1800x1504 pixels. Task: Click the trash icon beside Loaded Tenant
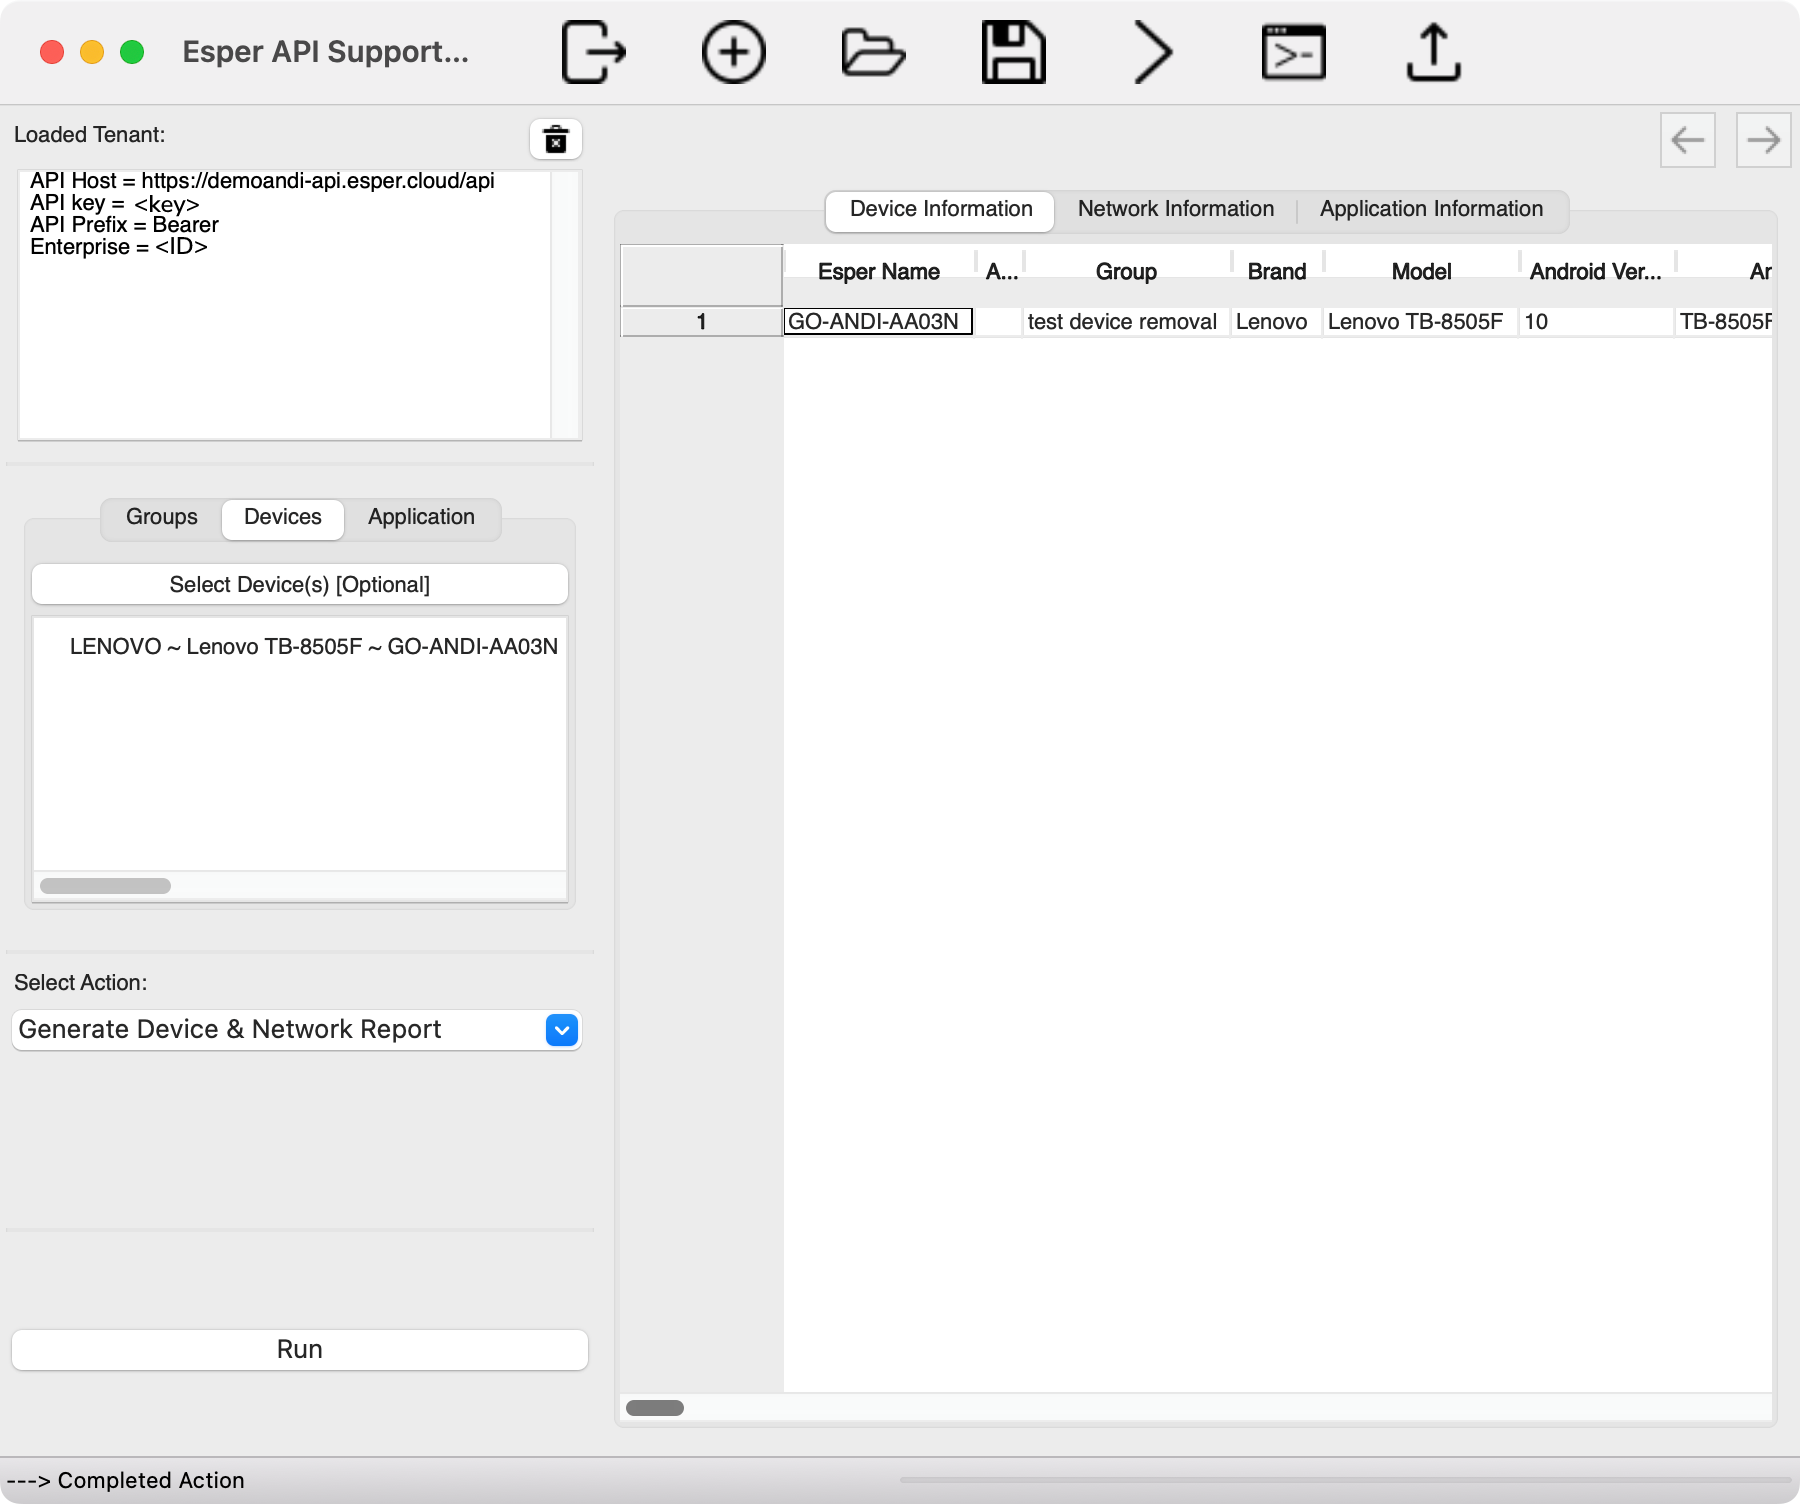pyautogui.click(x=555, y=139)
